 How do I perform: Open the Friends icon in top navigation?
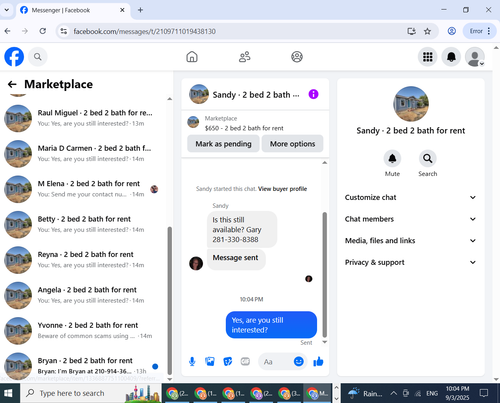click(244, 57)
